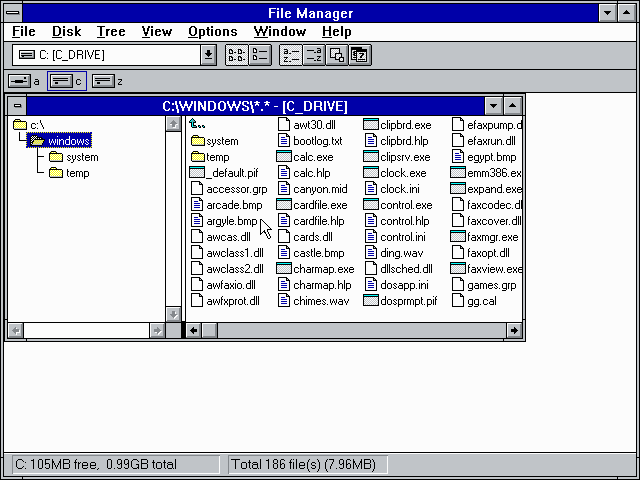
Task: Select dosapp.ini file
Action: click(397, 285)
